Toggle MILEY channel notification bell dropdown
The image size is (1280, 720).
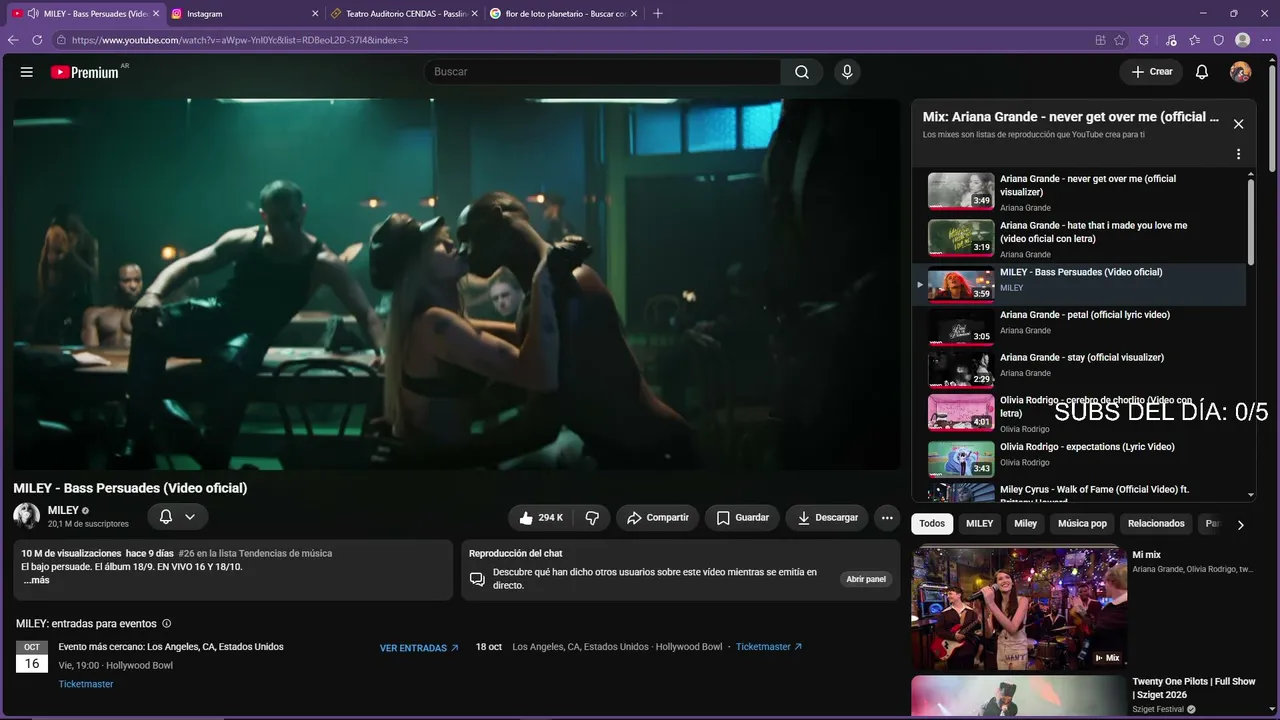pos(178,517)
